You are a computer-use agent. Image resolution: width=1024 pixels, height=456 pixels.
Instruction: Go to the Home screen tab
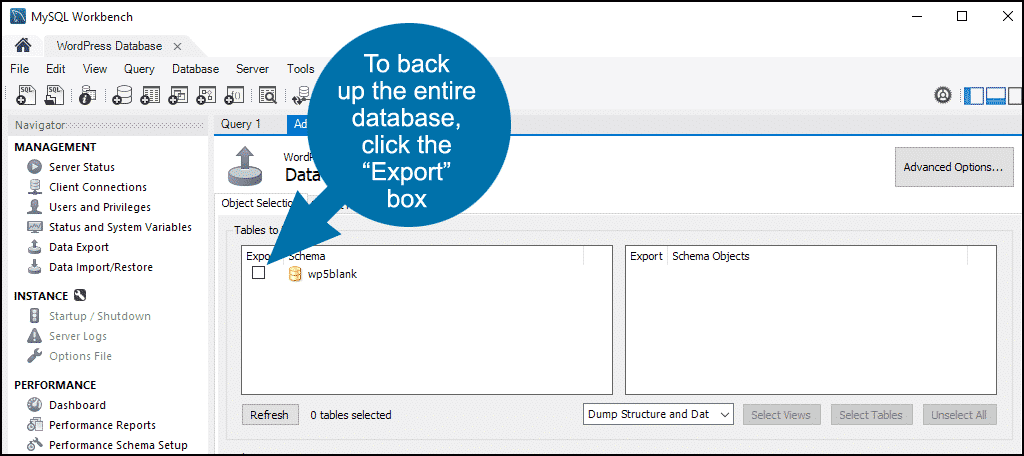23,46
